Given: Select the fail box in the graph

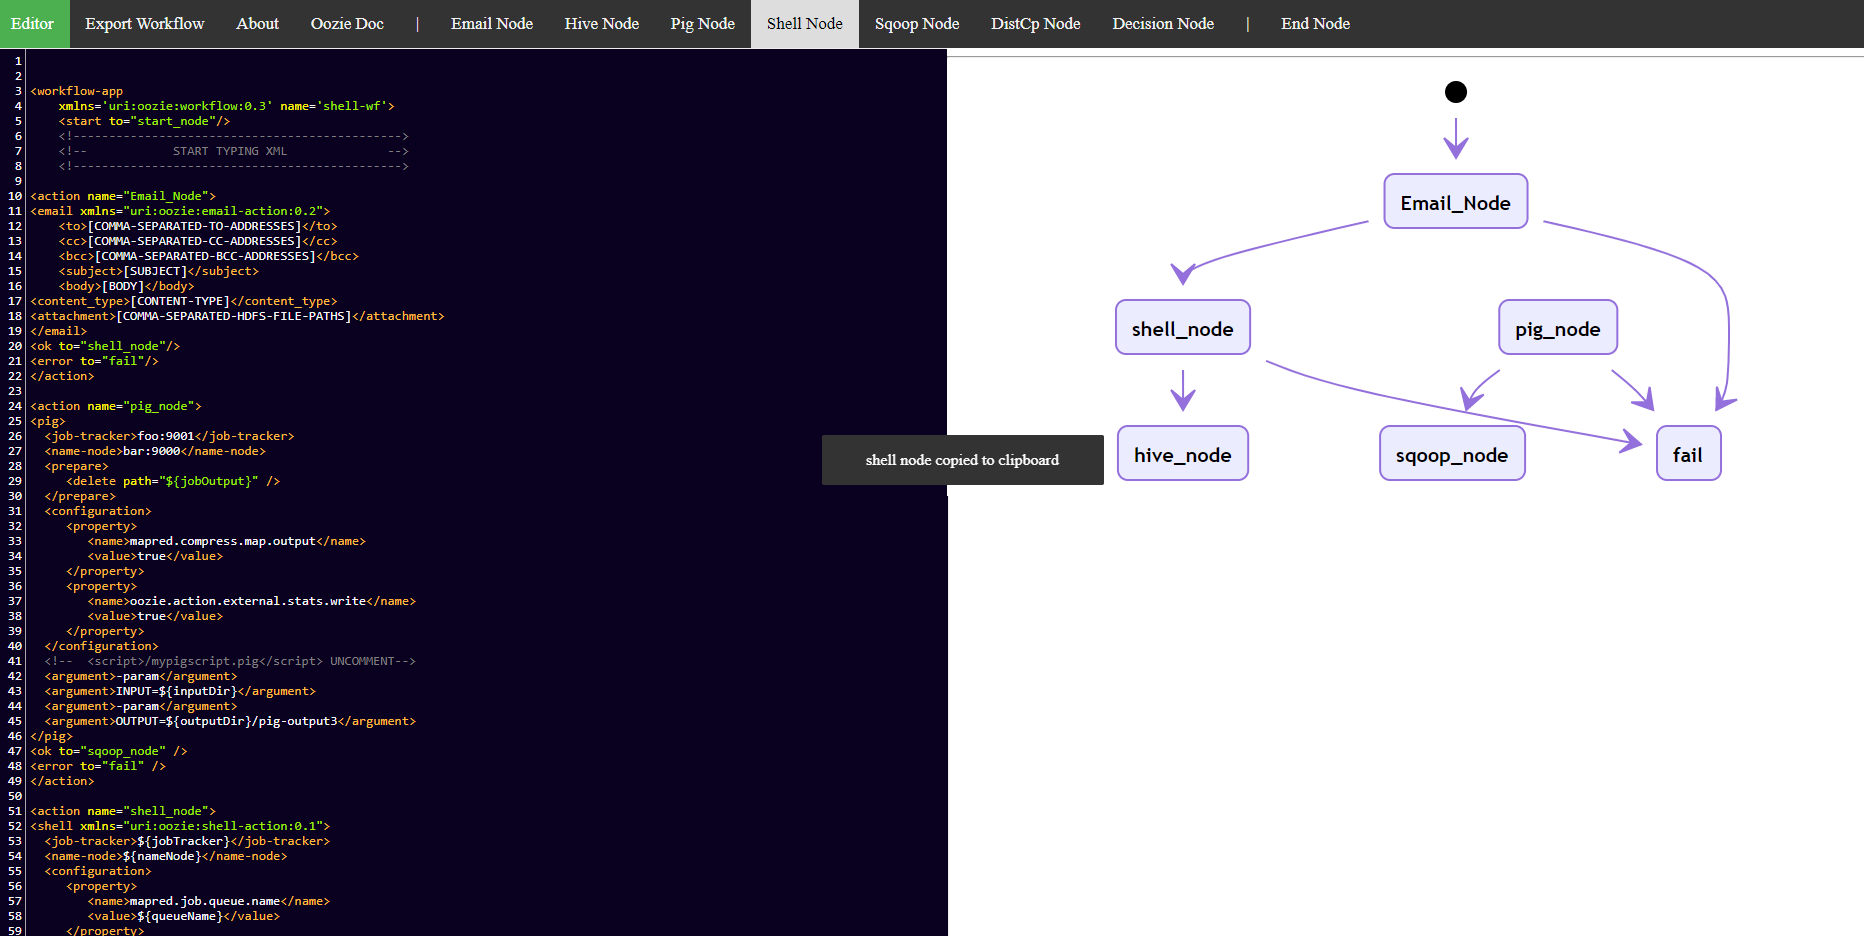Looking at the screenshot, I should [1688, 454].
